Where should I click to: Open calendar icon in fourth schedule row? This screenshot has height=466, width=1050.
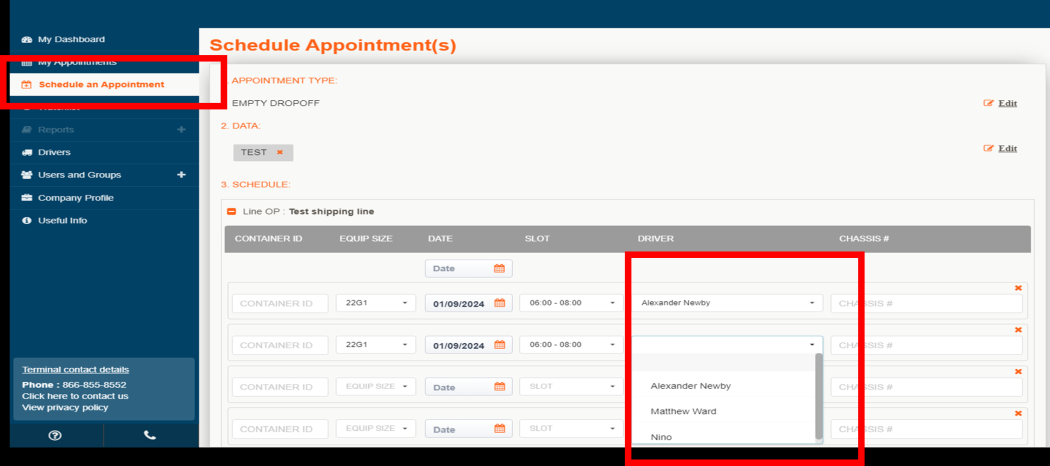click(500, 429)
